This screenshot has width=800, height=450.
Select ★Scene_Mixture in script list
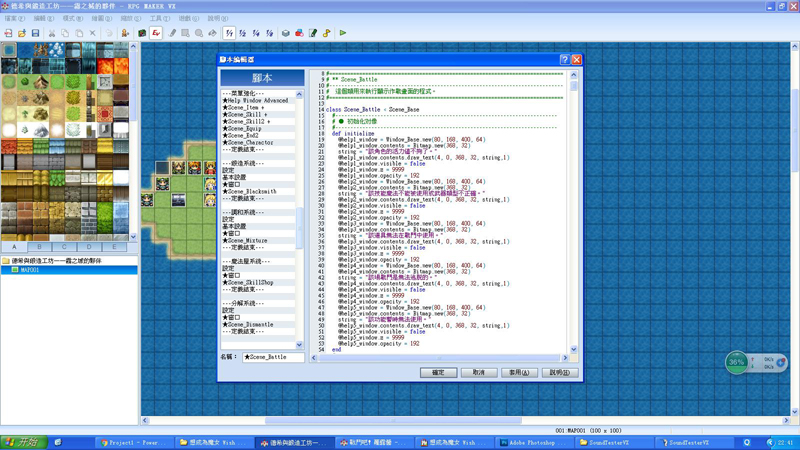coord(258,240)
